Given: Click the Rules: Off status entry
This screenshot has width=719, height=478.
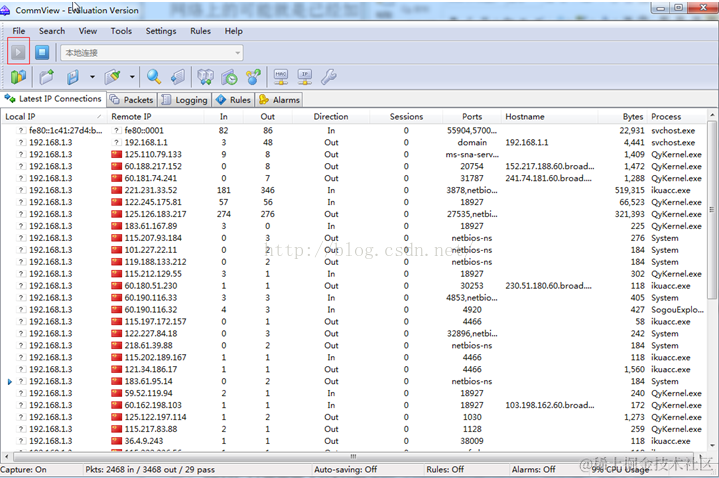Looking at the screenshot, I should coord(445,469).
